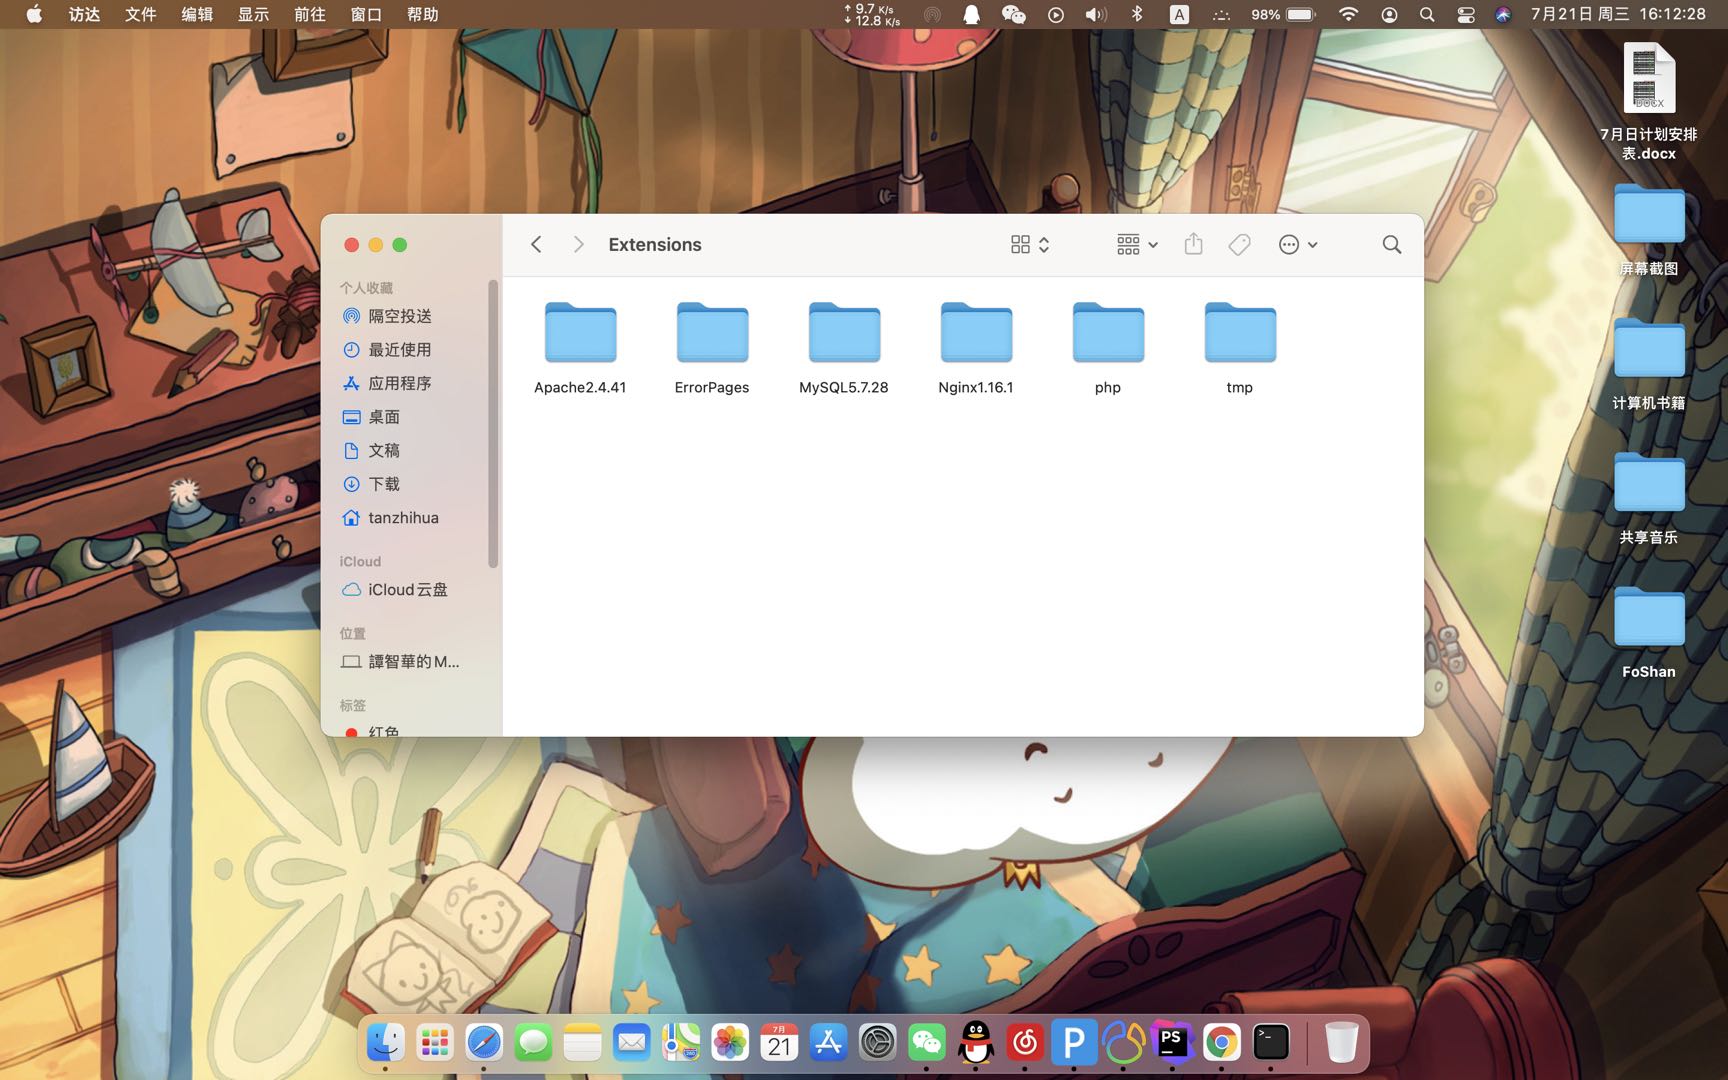Open the more actions ellipsis dropdown

(1298, 244)
